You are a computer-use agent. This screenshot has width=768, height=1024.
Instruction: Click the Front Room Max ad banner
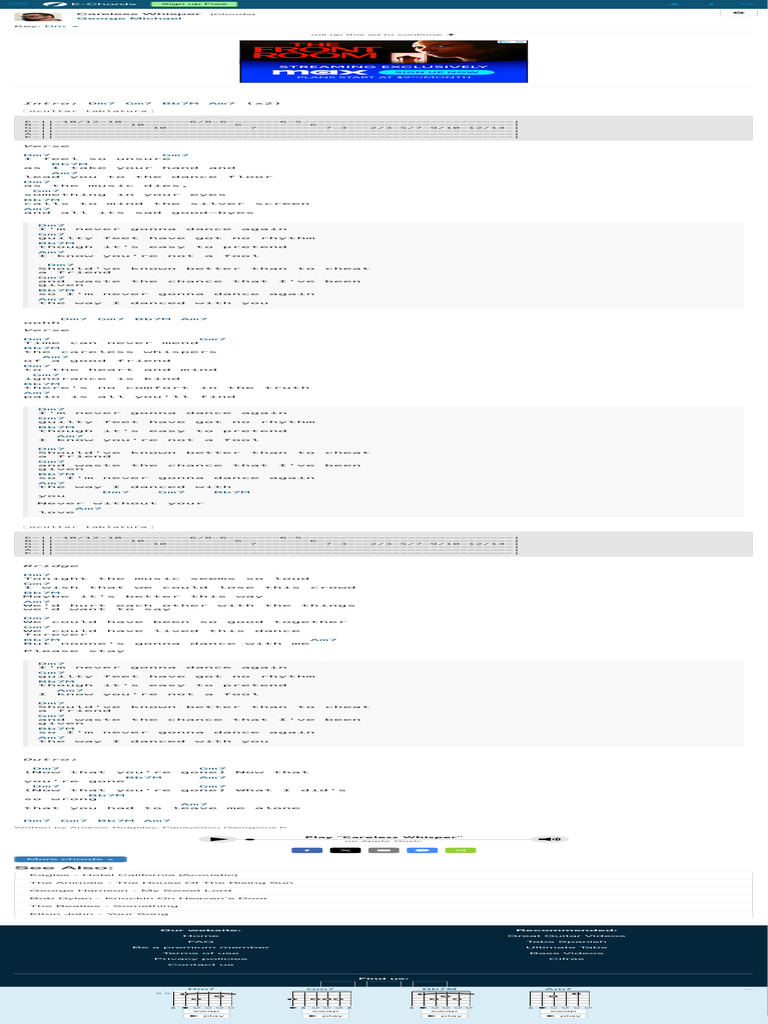coord(383,61)
